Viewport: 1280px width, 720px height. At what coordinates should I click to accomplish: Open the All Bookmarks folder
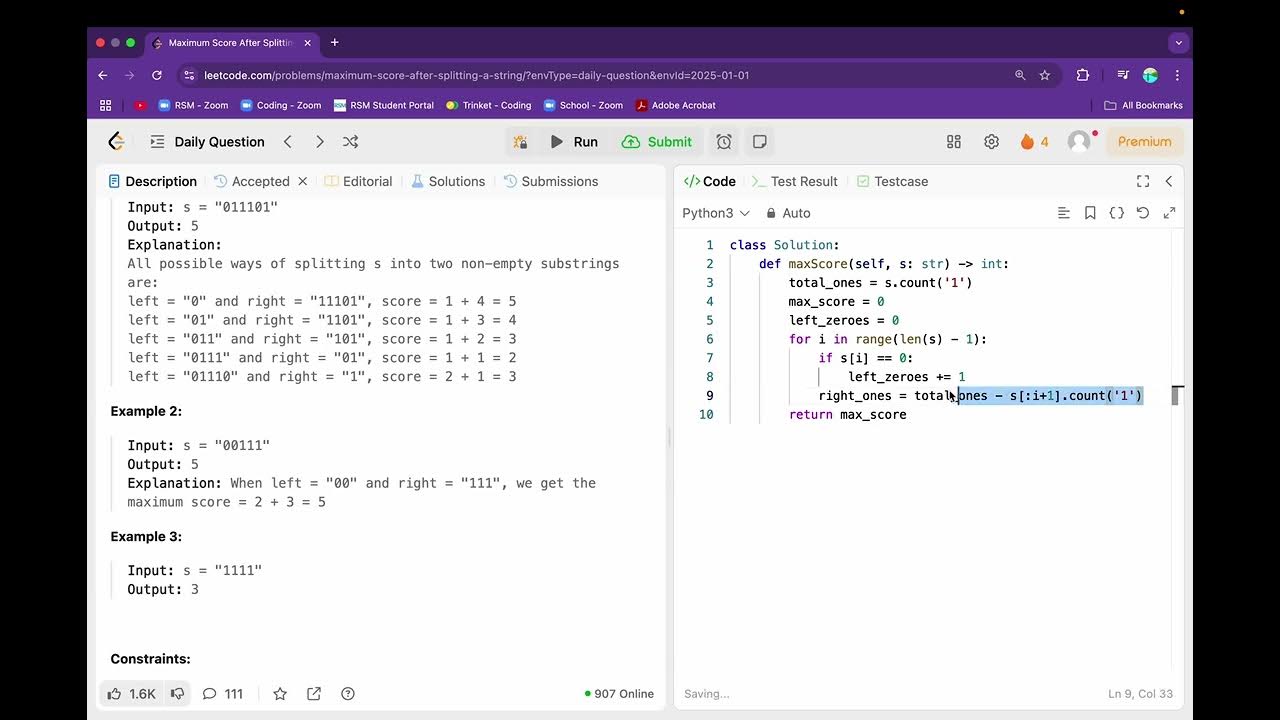tap(1144, 105)
